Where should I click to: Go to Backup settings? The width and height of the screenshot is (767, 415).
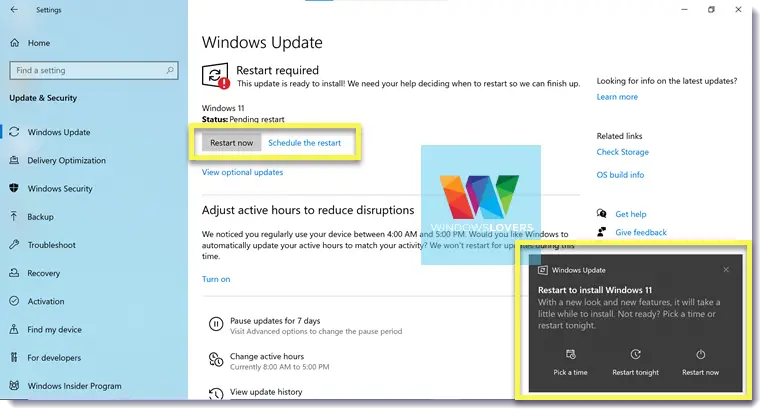coord(41,217)
